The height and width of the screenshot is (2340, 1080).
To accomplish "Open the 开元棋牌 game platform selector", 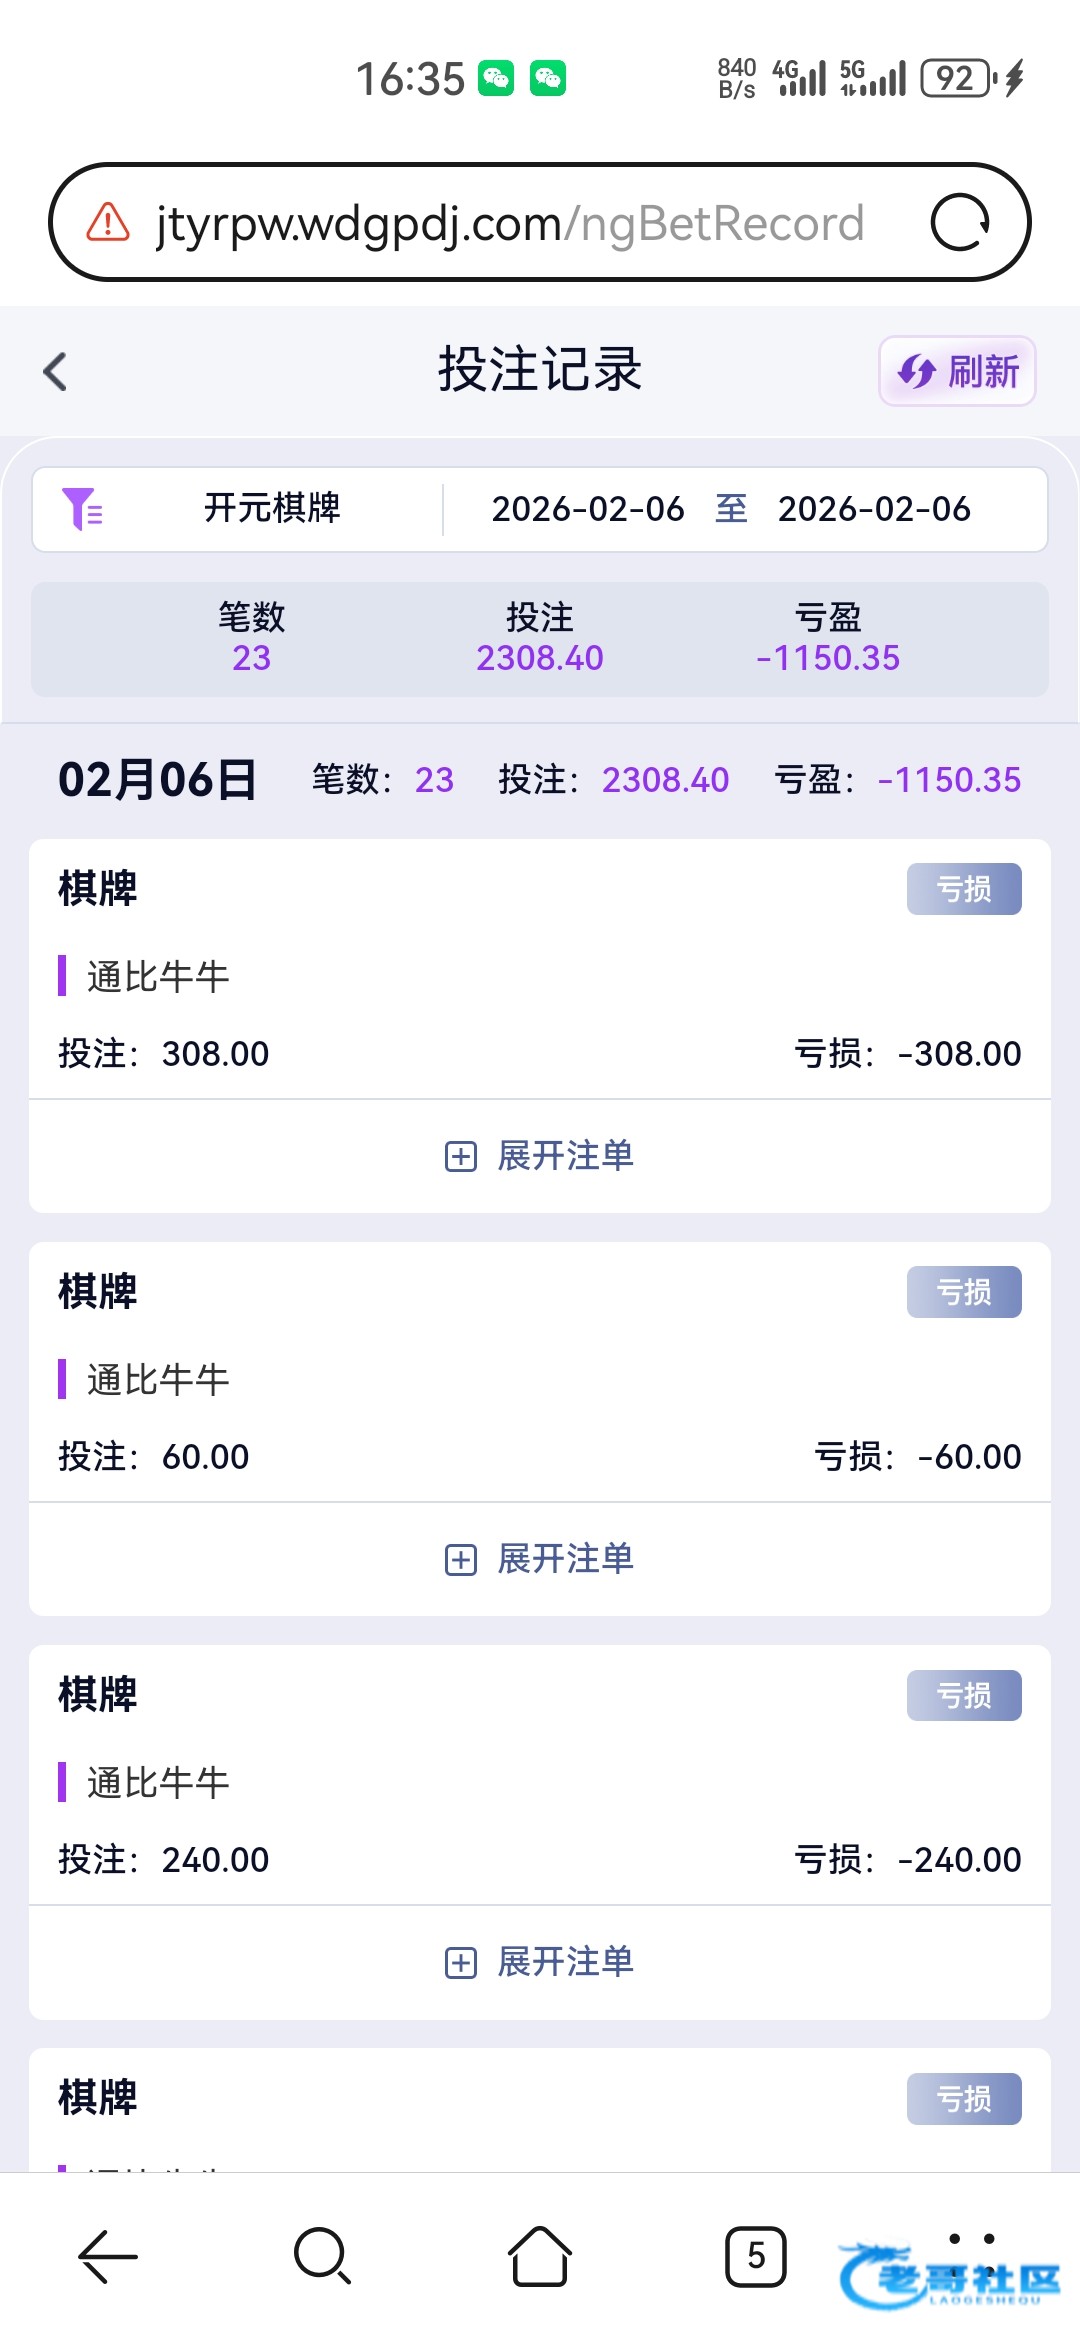I will tap(272, 509).
